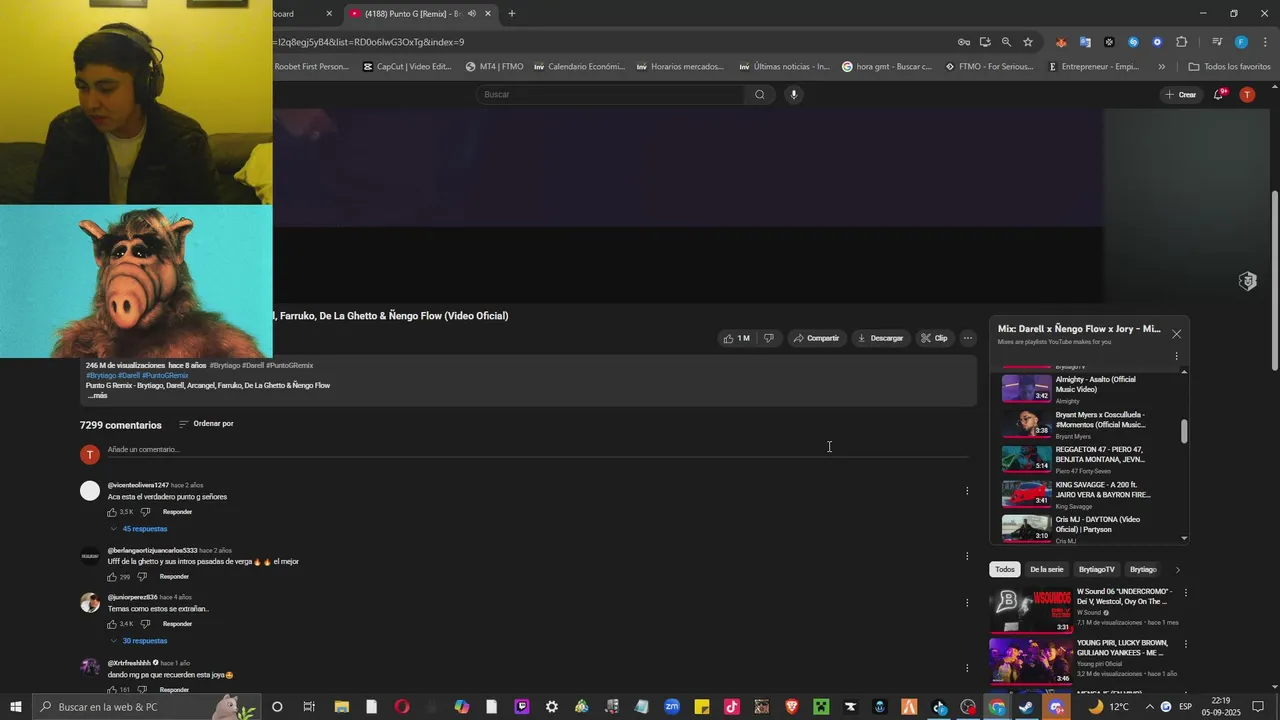1280x720 pixels.
Task: Open options for berlangaortizjuancarlos5333 comment
Action: point(967,556)
